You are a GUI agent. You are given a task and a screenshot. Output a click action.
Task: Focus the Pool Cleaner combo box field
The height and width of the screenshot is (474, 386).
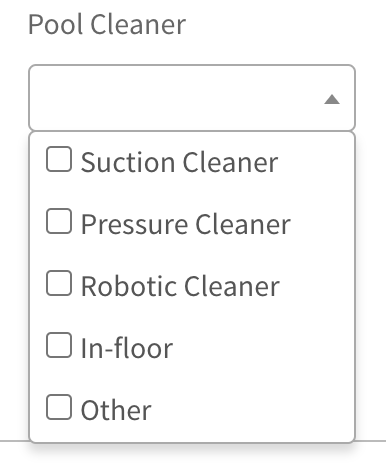[192, 98]
